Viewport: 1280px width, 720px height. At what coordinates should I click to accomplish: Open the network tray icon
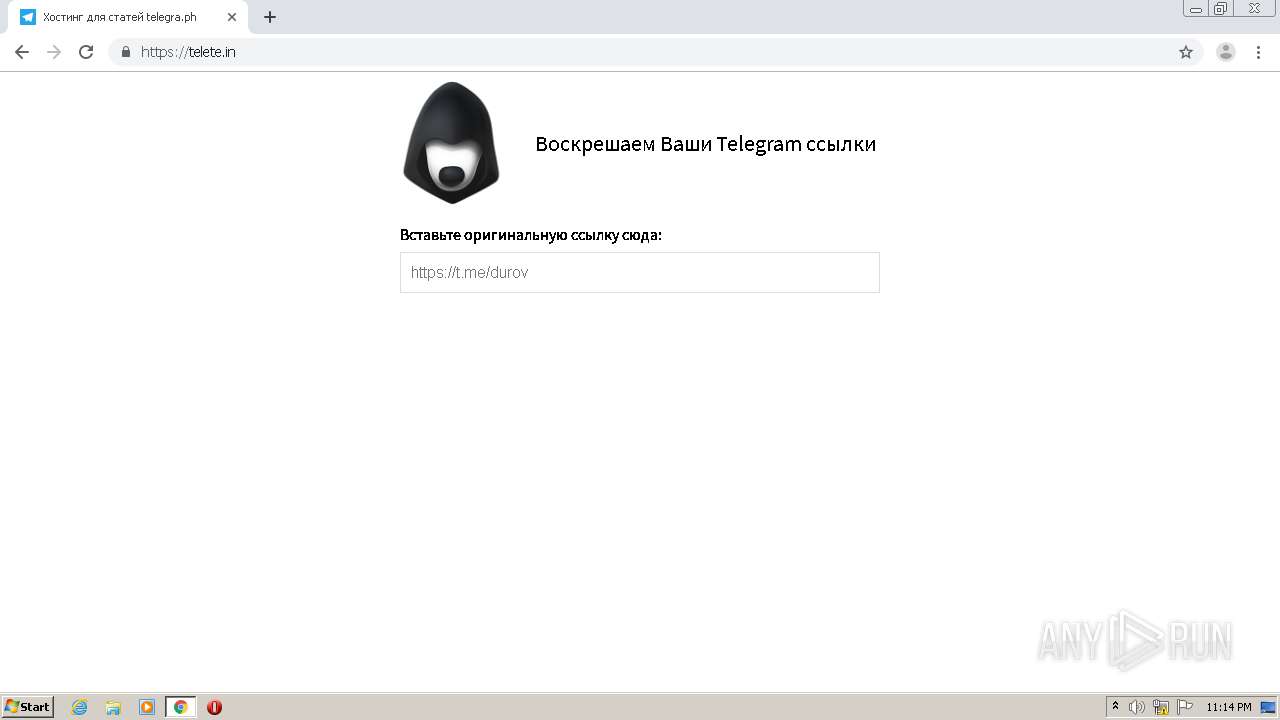click(x=1161, y=707)
